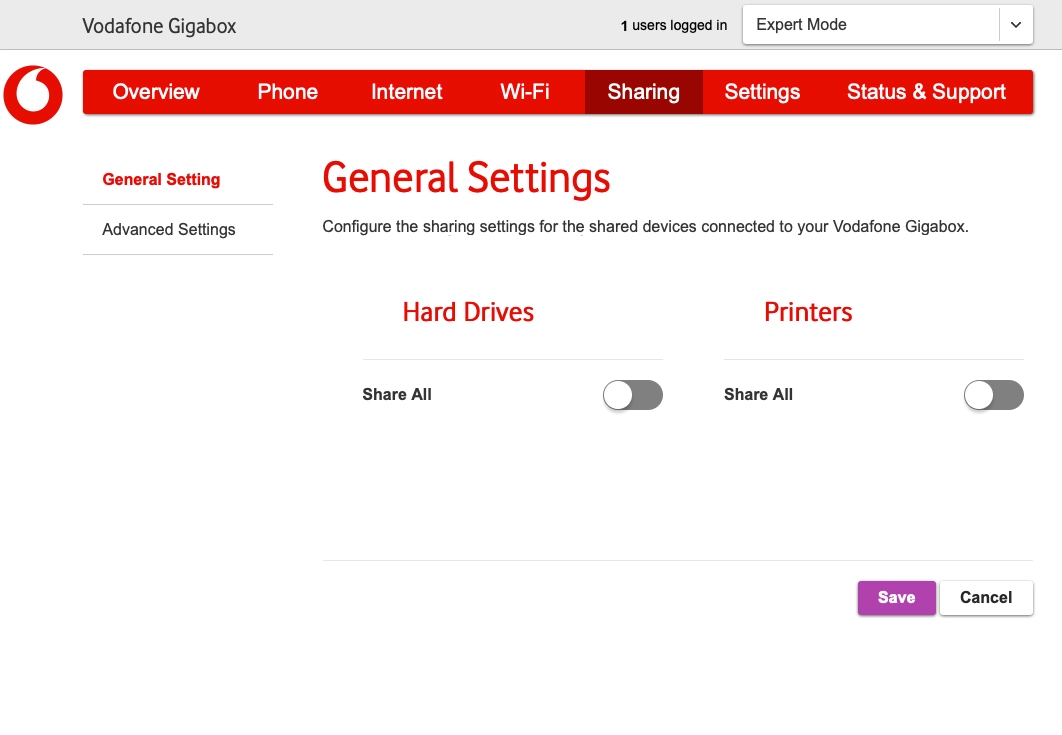The width and height of the screenshot is (1062, 735).
Task: Click the users logged in counter
Action: tap(673, 25)
